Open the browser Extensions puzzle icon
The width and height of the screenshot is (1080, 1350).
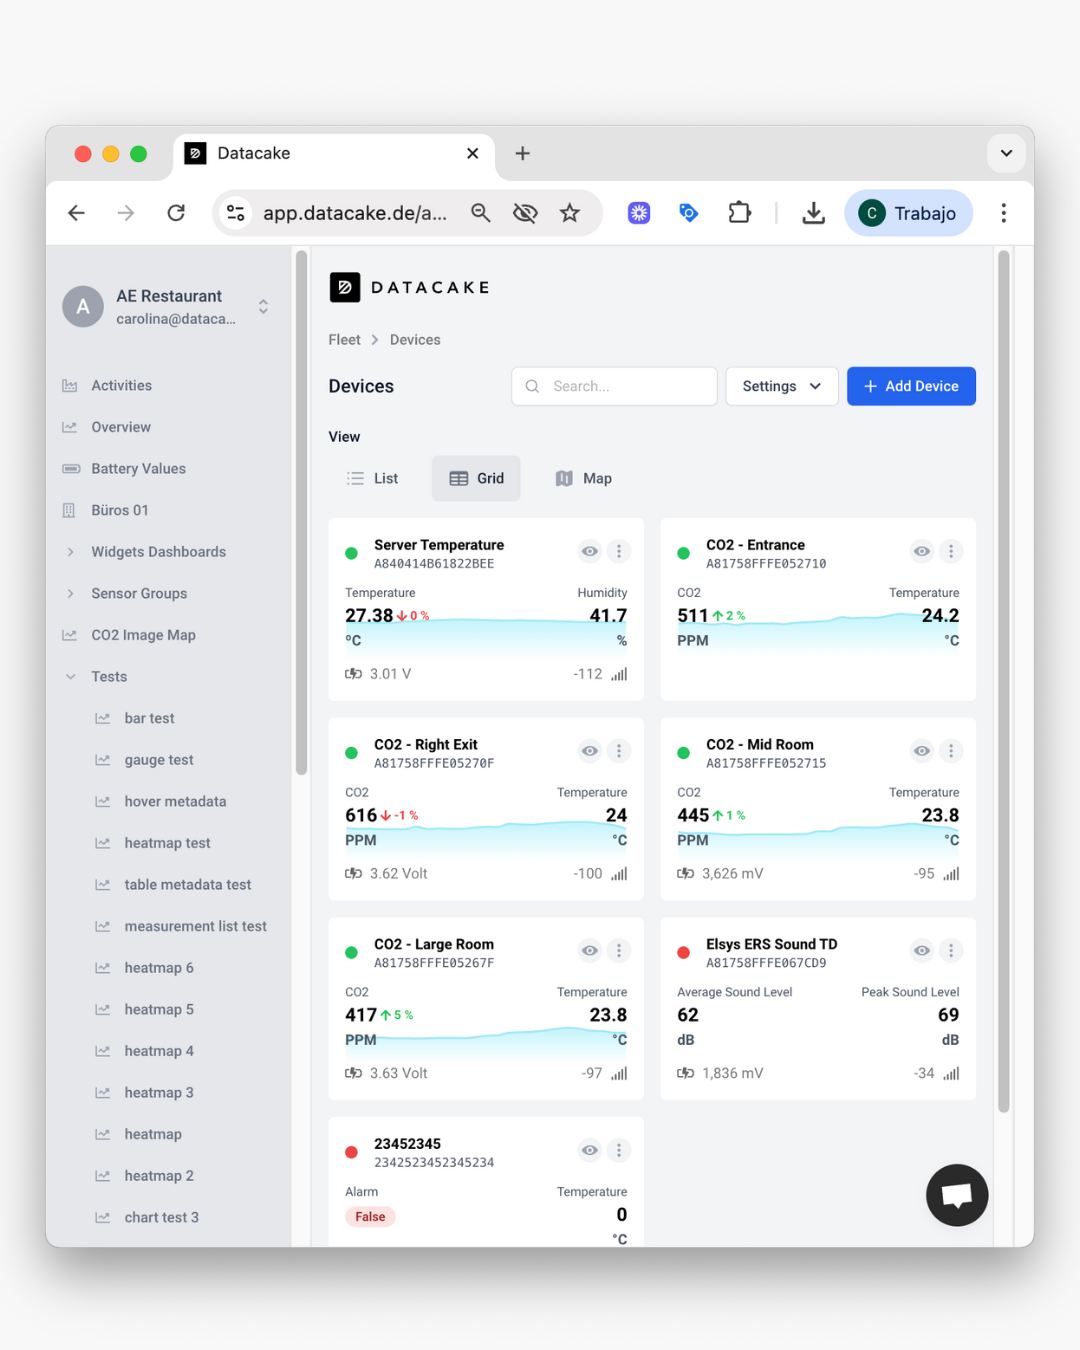pyautogui.click(x=739, y=213)
